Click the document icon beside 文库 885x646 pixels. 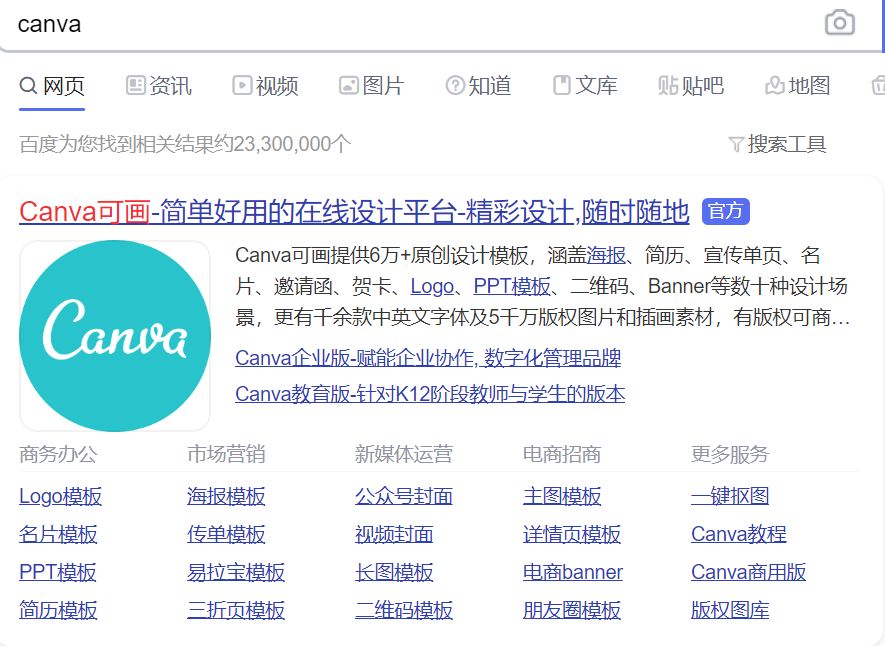[562, 86]
